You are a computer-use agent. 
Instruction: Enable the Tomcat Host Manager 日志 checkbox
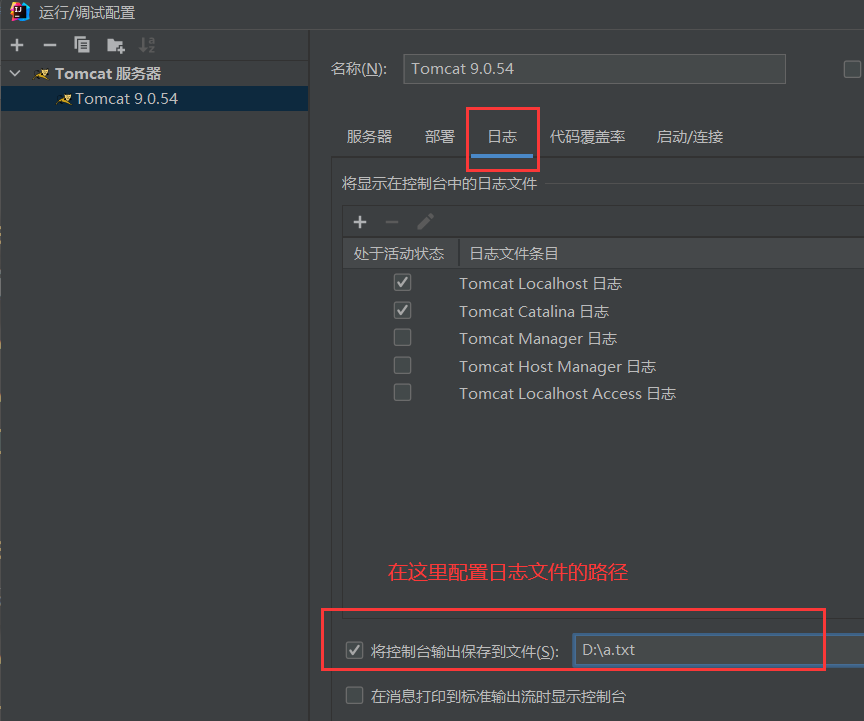tap(402, 365)
